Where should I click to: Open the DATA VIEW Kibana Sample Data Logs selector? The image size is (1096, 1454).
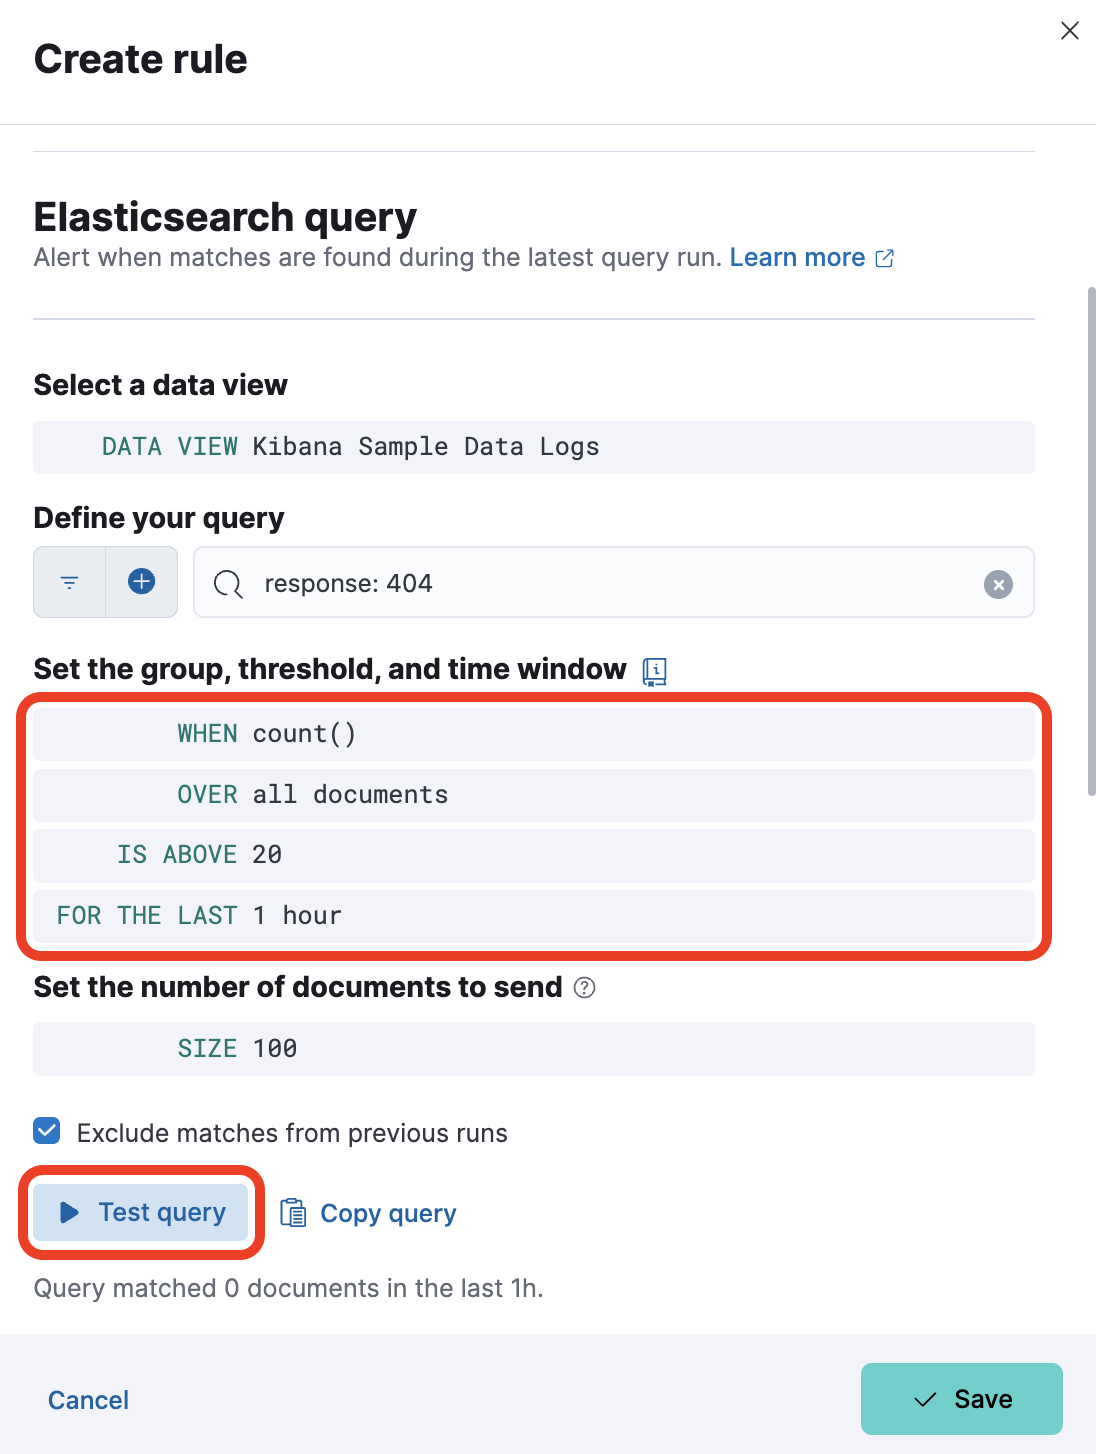tap(534, 447)
